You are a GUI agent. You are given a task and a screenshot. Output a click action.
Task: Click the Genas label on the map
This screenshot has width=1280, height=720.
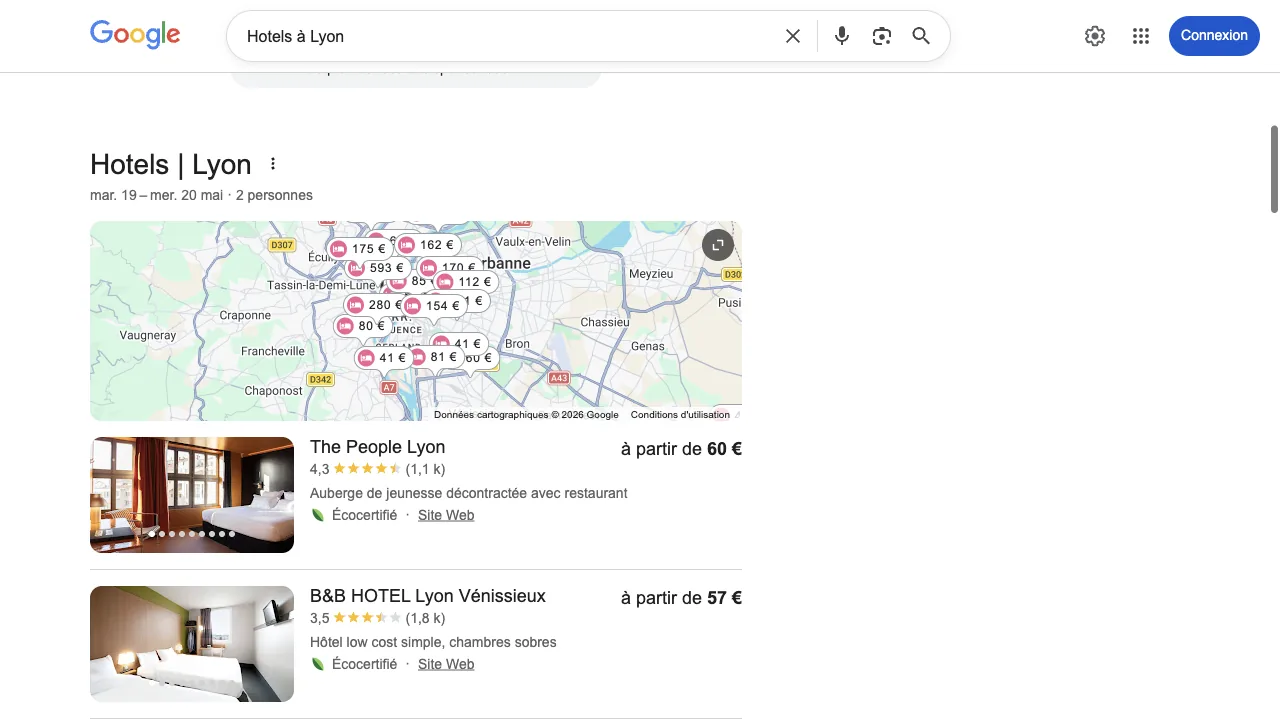pos(648,346)
